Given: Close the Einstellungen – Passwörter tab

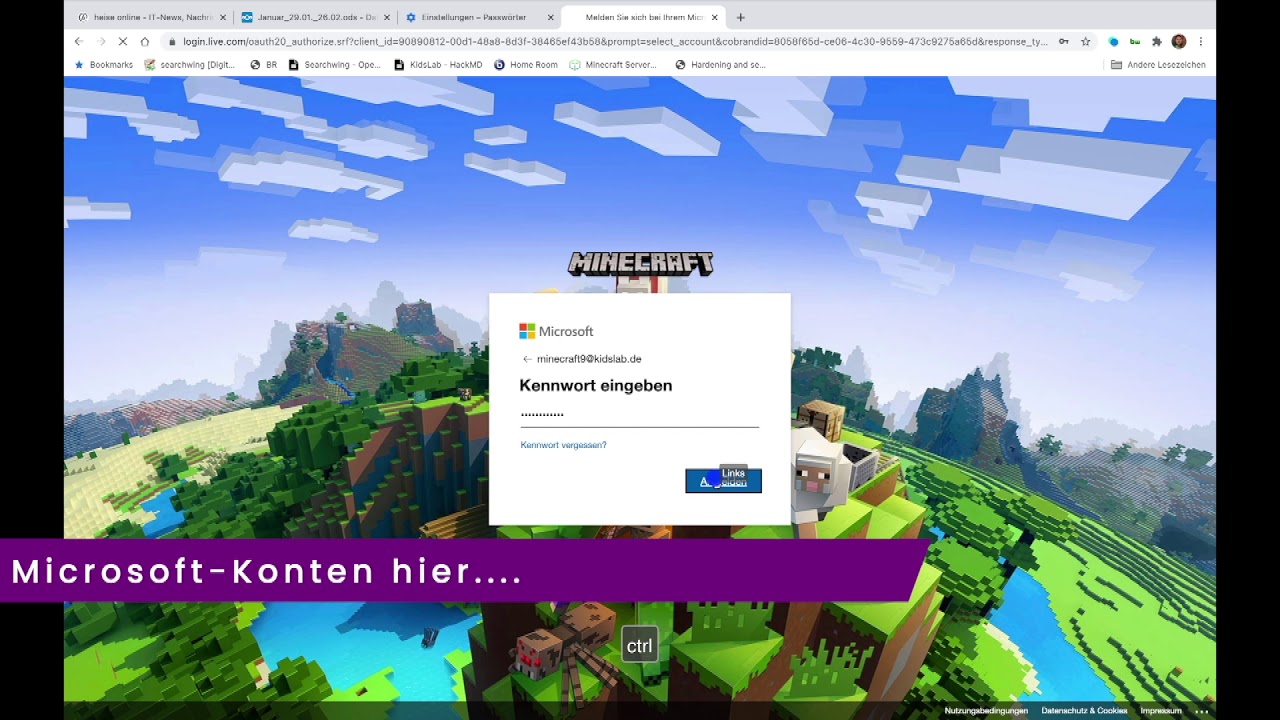Looking at the screenshot, I should coord(550,17).
